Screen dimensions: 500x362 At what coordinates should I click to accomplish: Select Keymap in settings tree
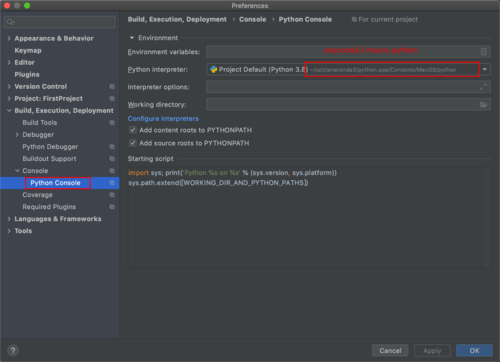[x=28, y=51]
